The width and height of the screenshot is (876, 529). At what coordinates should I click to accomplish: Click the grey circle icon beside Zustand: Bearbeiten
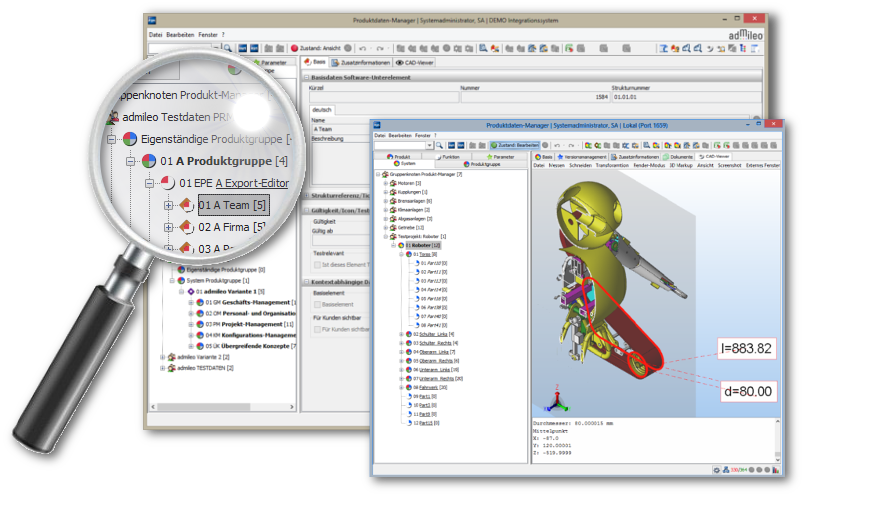[545, 145]
